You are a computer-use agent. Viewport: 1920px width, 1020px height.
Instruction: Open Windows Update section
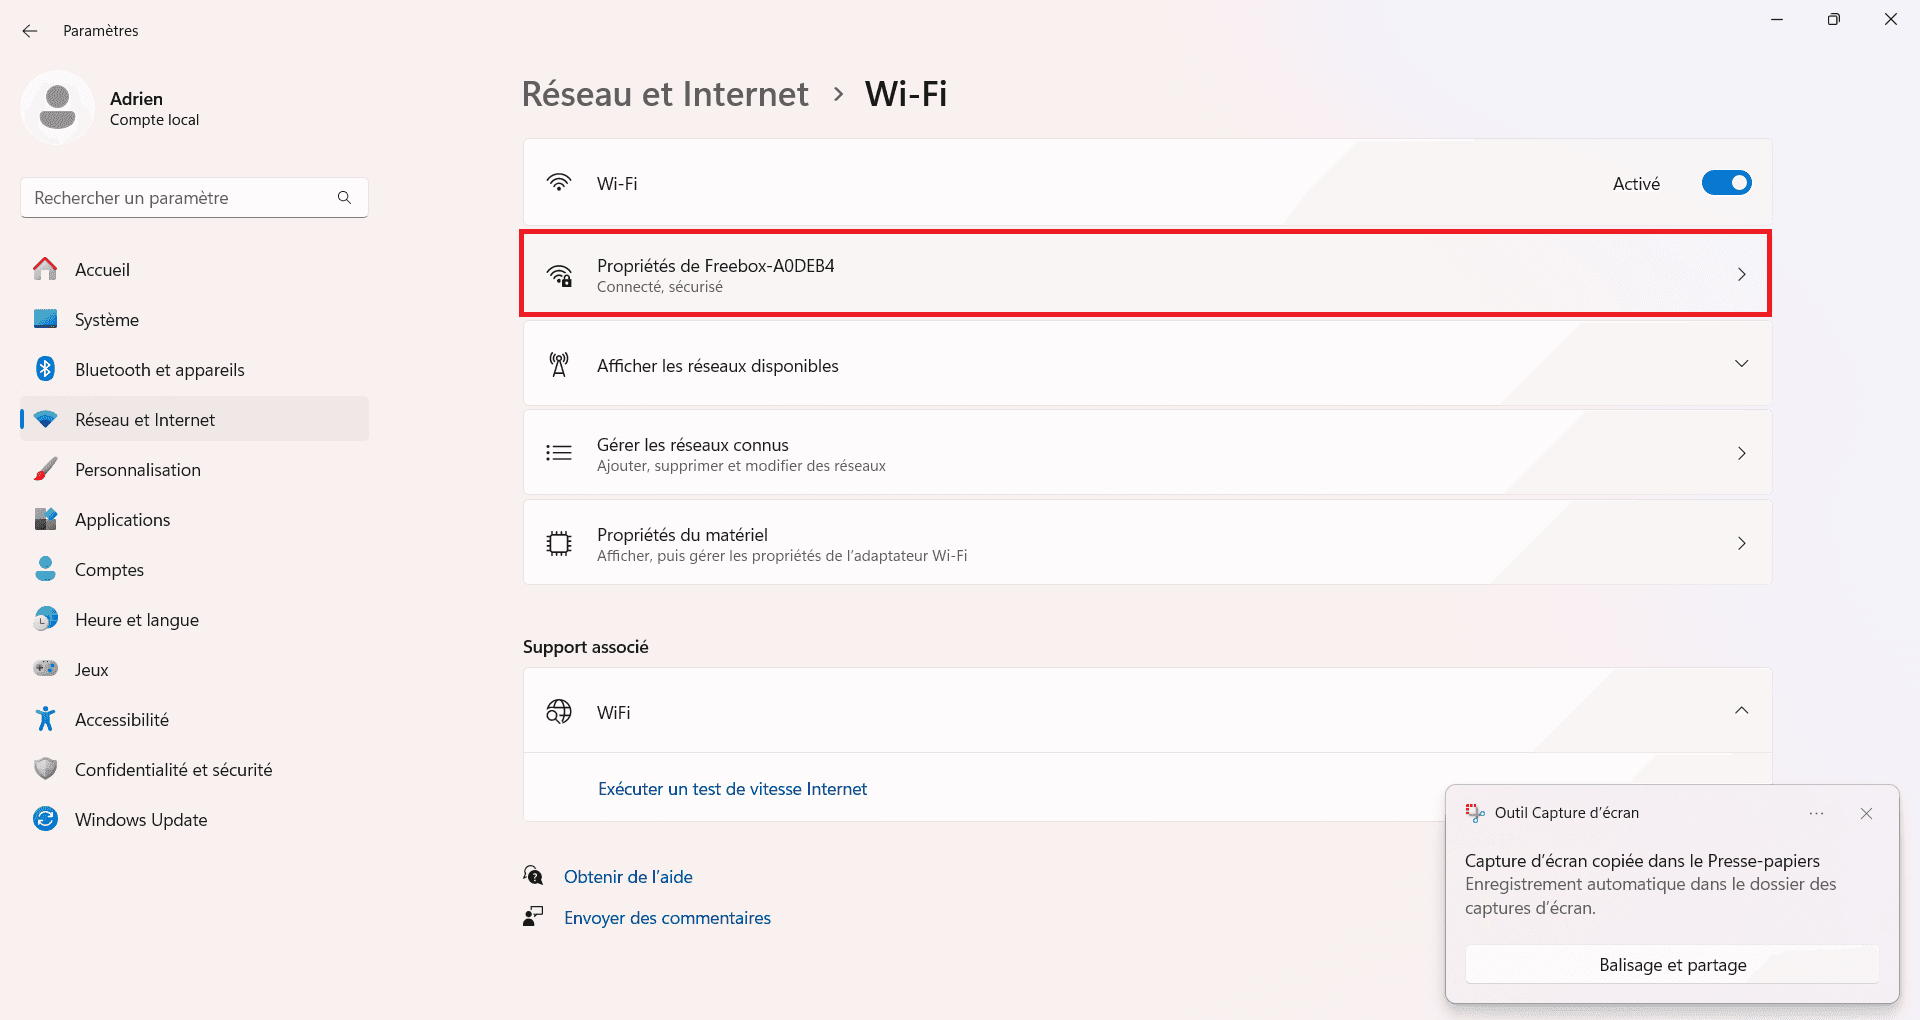tap(194, 819)
